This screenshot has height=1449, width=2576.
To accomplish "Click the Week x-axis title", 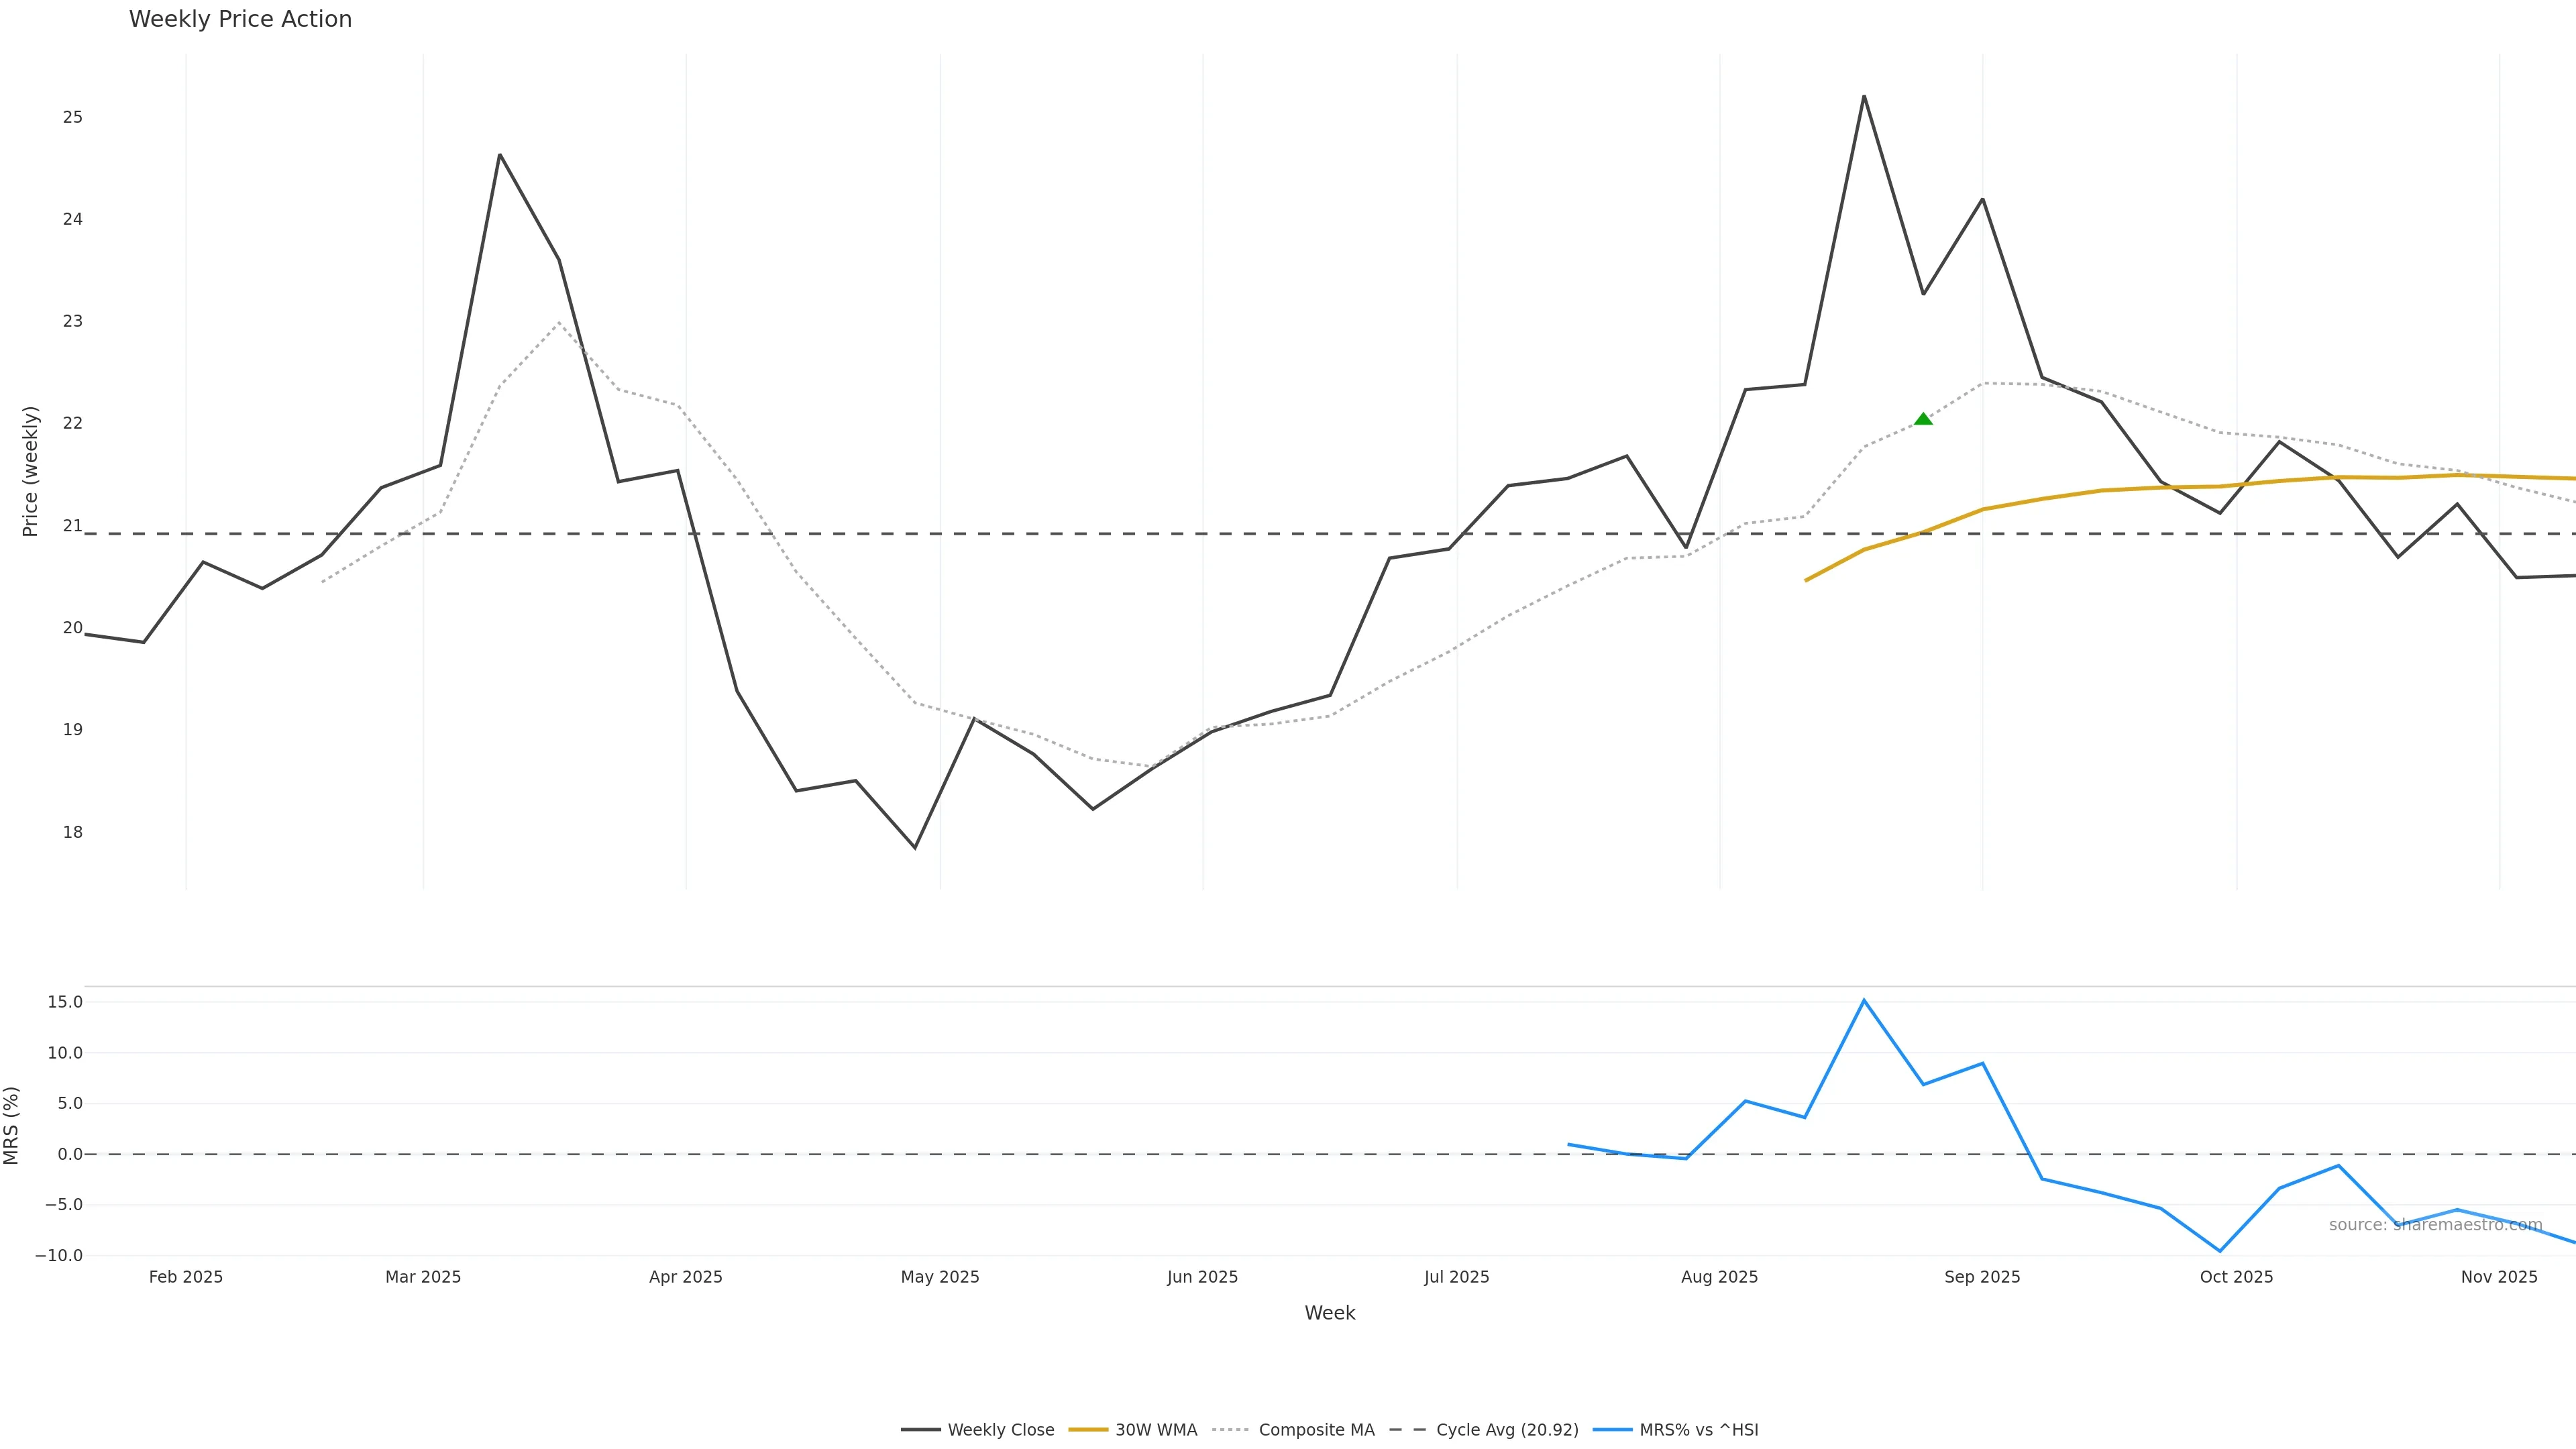I will pos(1329,1313).
